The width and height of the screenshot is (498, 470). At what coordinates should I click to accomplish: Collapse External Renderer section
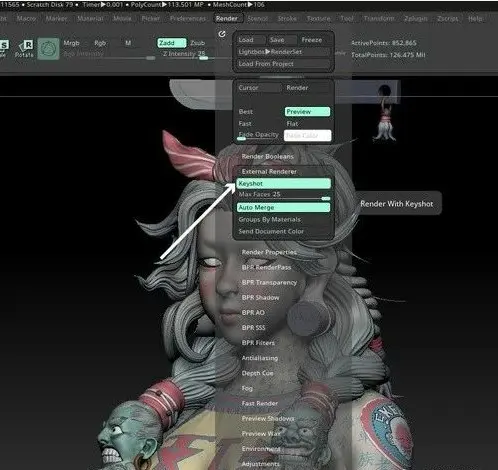pos(269,171)
